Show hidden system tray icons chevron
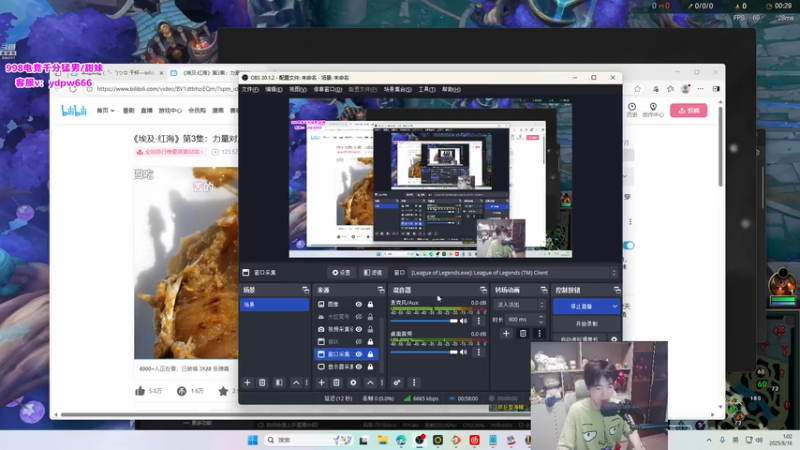Image resolution: width=800 pixels, height=450 pixels. (709, 440)
